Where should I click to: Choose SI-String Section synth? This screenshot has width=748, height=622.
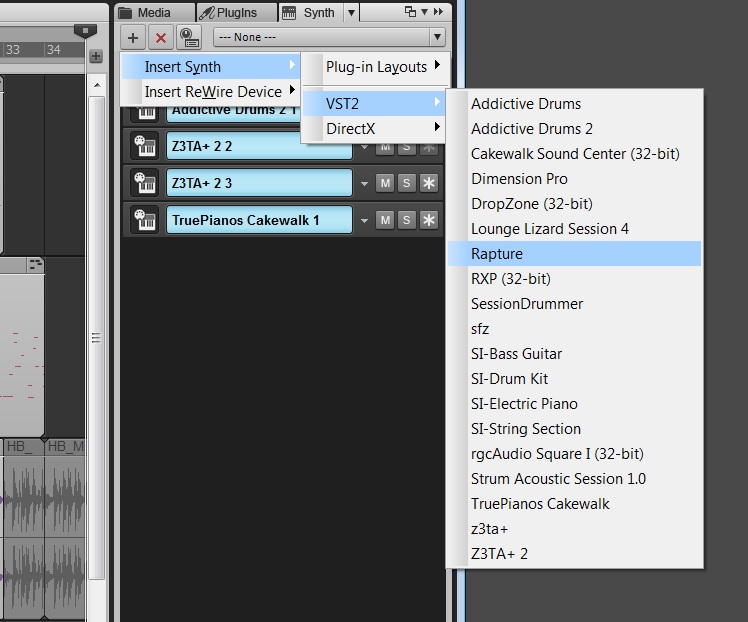click(574, 429)
